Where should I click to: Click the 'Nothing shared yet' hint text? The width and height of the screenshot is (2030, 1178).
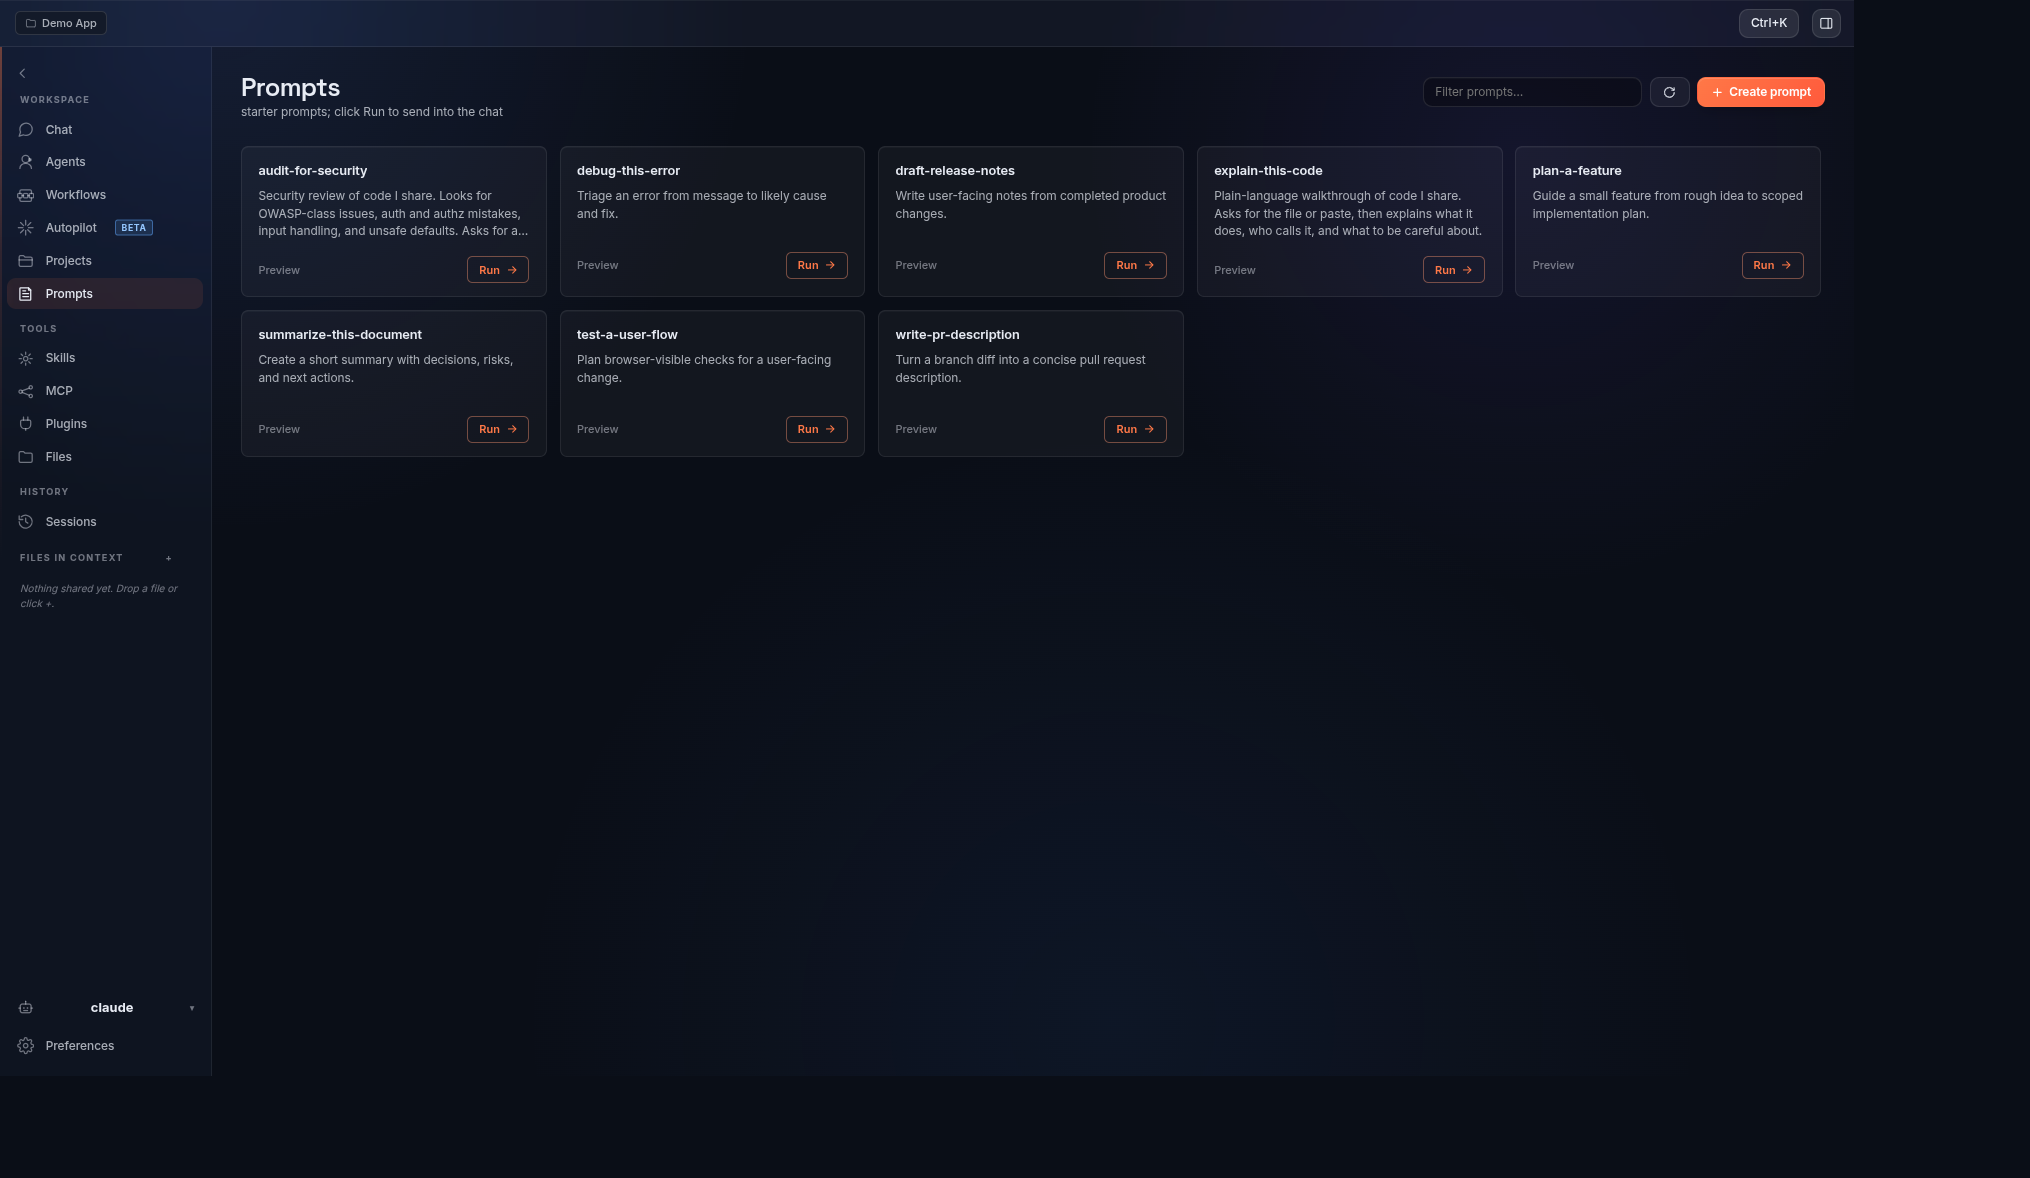pyautogui.click(x=99, y=596)
